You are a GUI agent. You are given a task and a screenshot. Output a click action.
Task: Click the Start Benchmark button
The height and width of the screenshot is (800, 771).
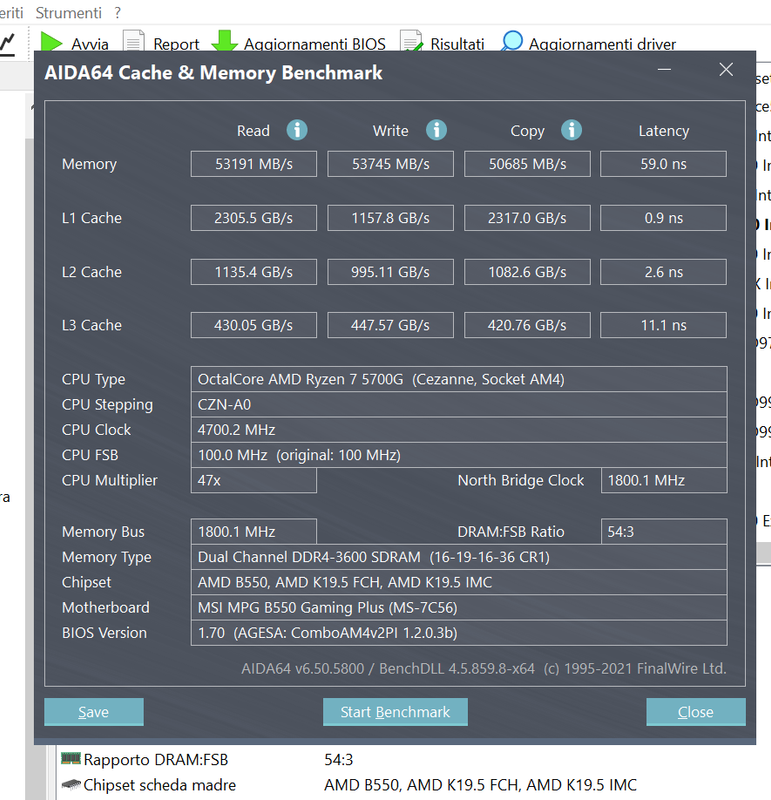click(395, 712)
